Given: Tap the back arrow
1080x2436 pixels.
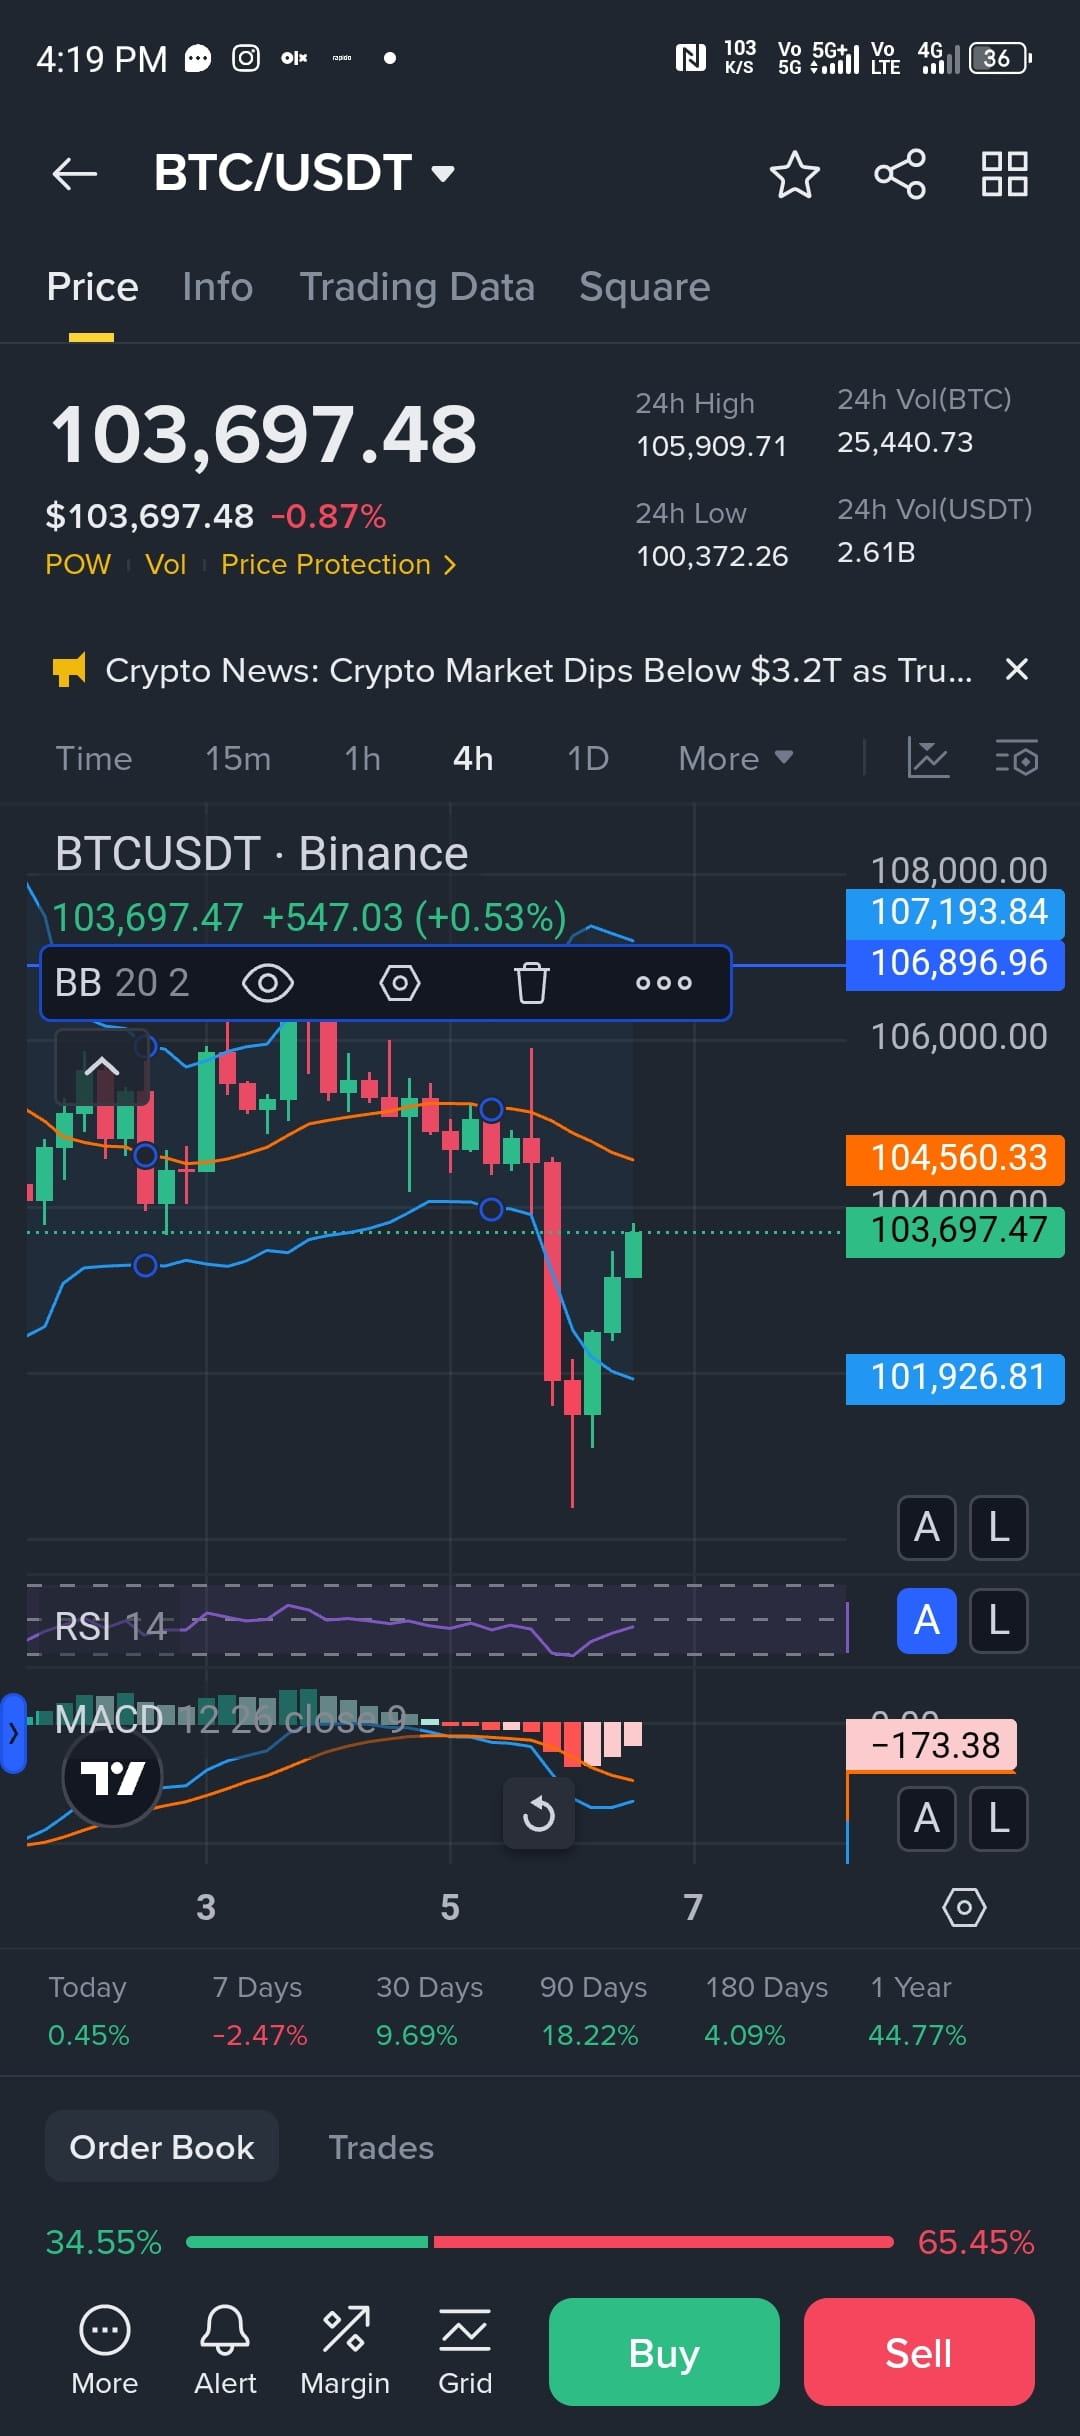Looking at the screenshot, I should [75, 174].
